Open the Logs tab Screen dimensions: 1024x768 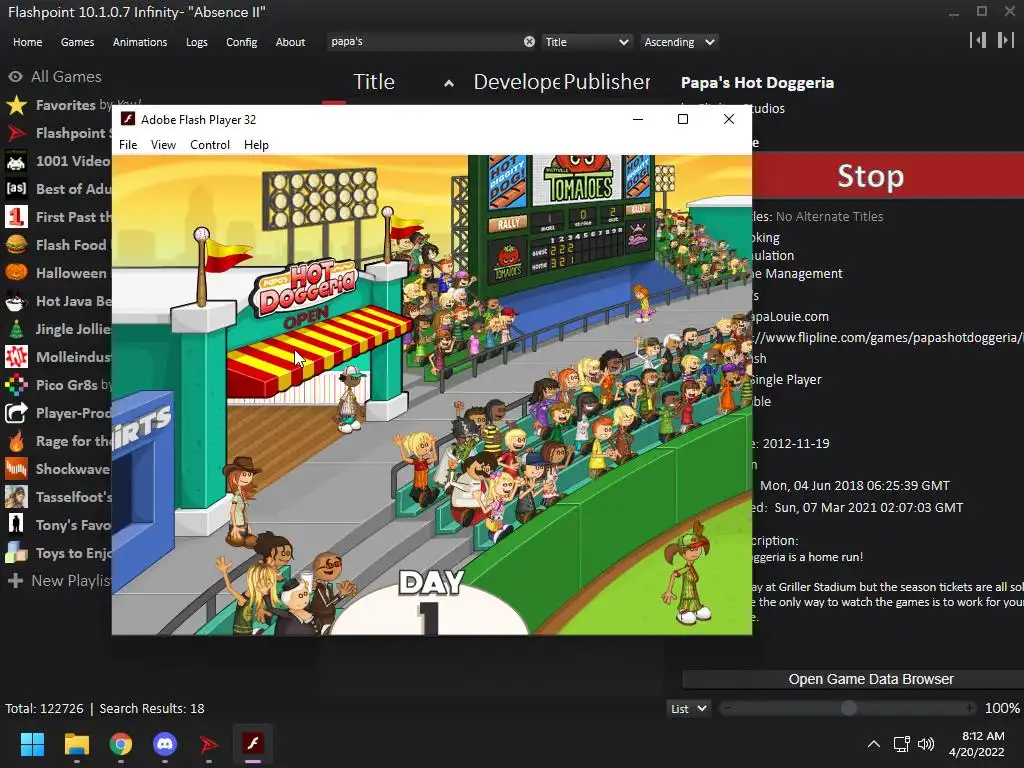click(197, 42)
